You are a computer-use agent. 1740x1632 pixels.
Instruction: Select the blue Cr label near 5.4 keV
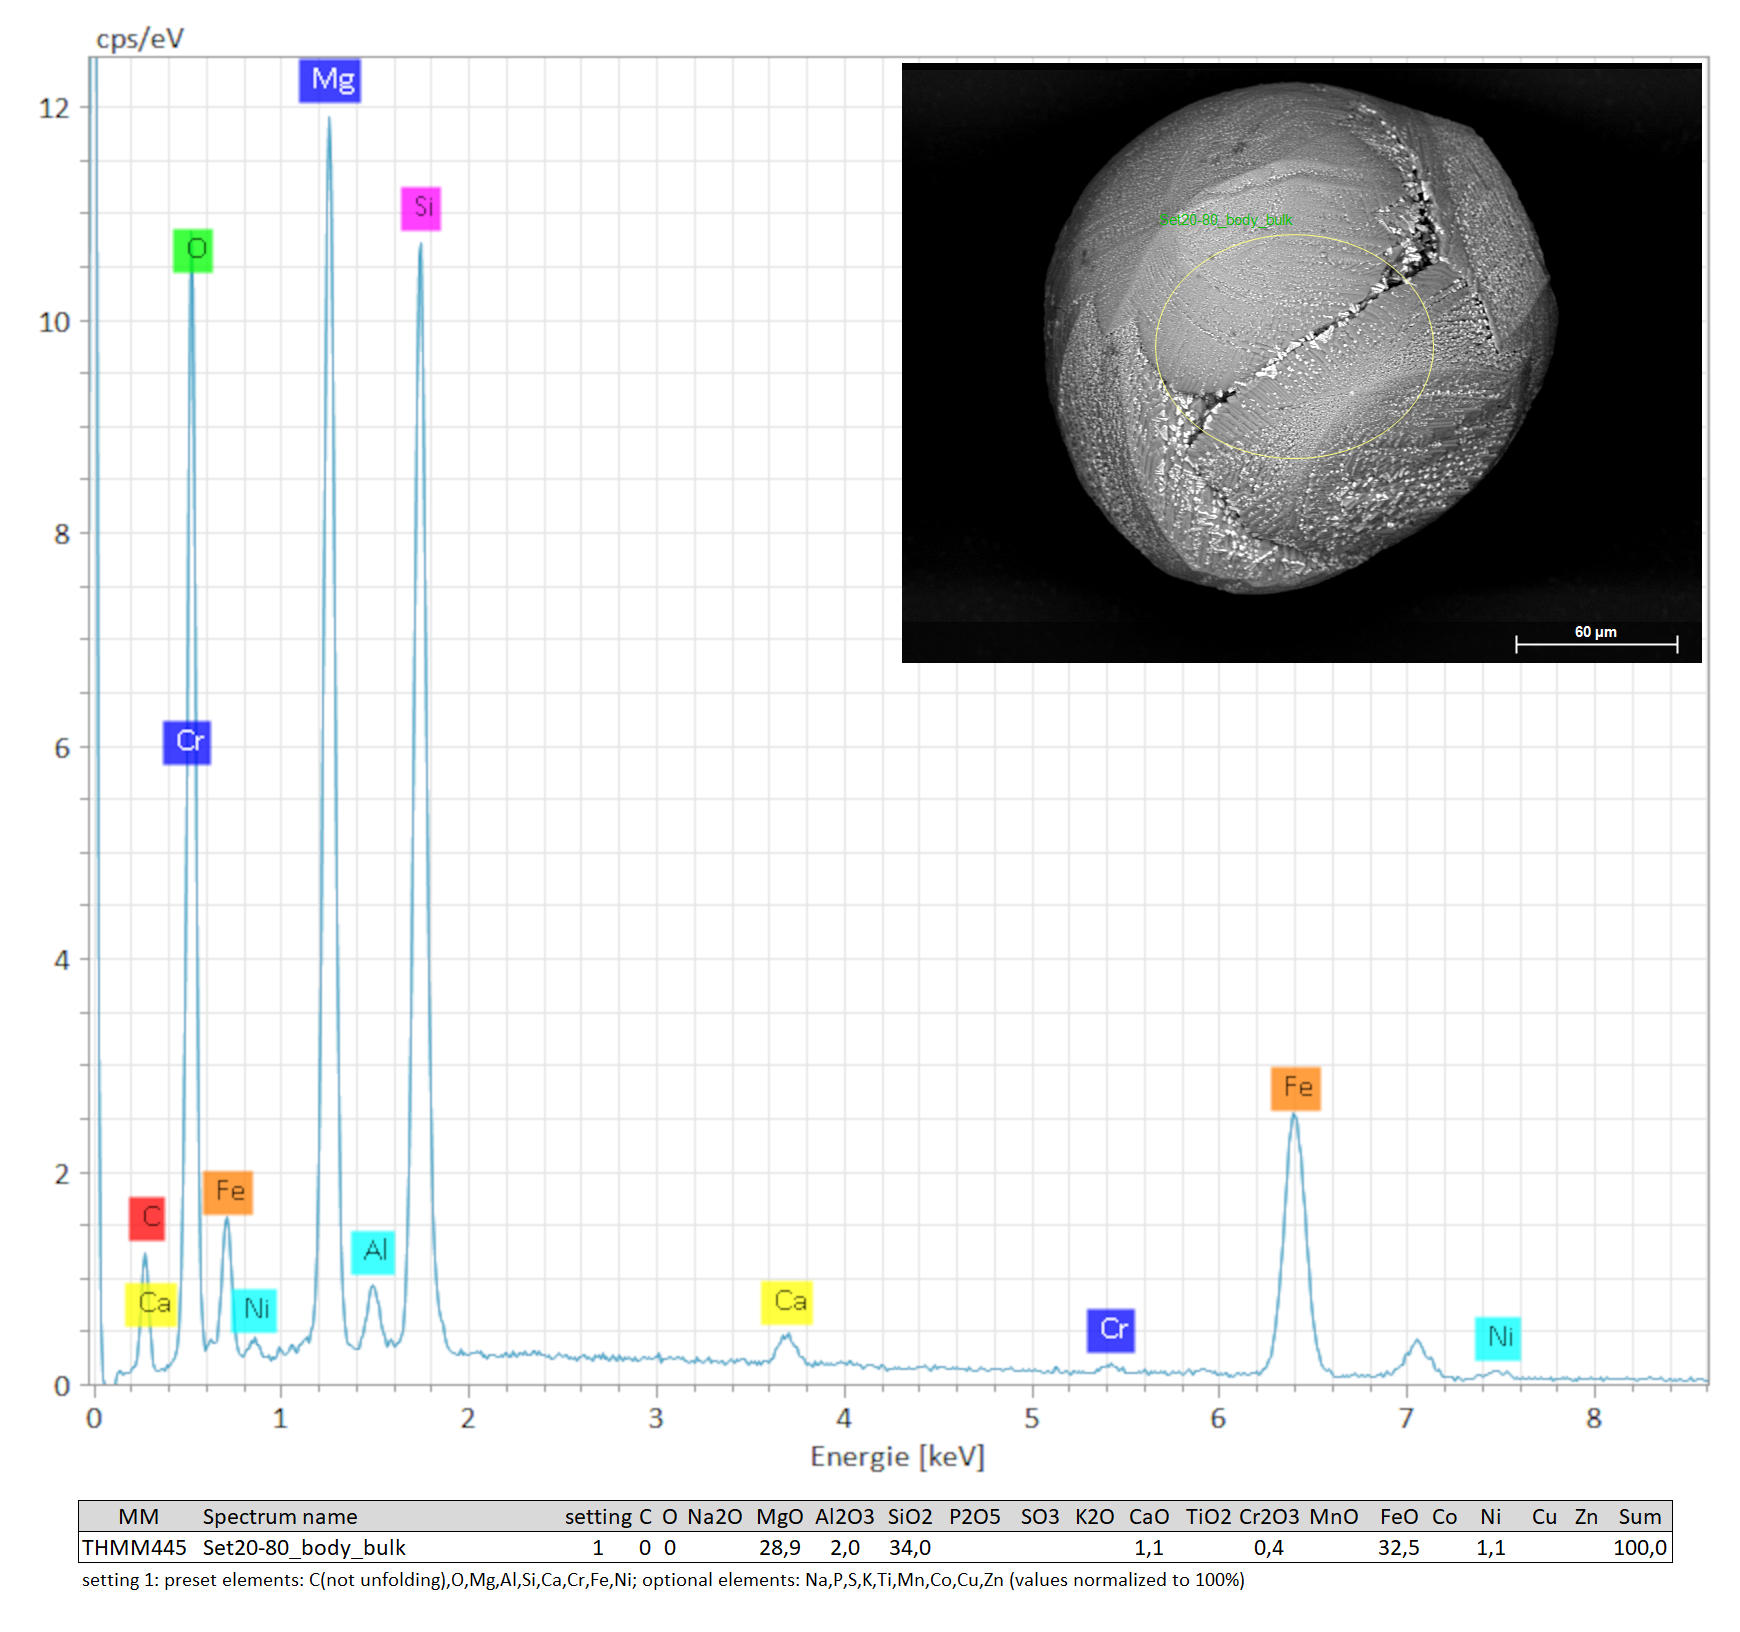(x=1111, y=1330)
